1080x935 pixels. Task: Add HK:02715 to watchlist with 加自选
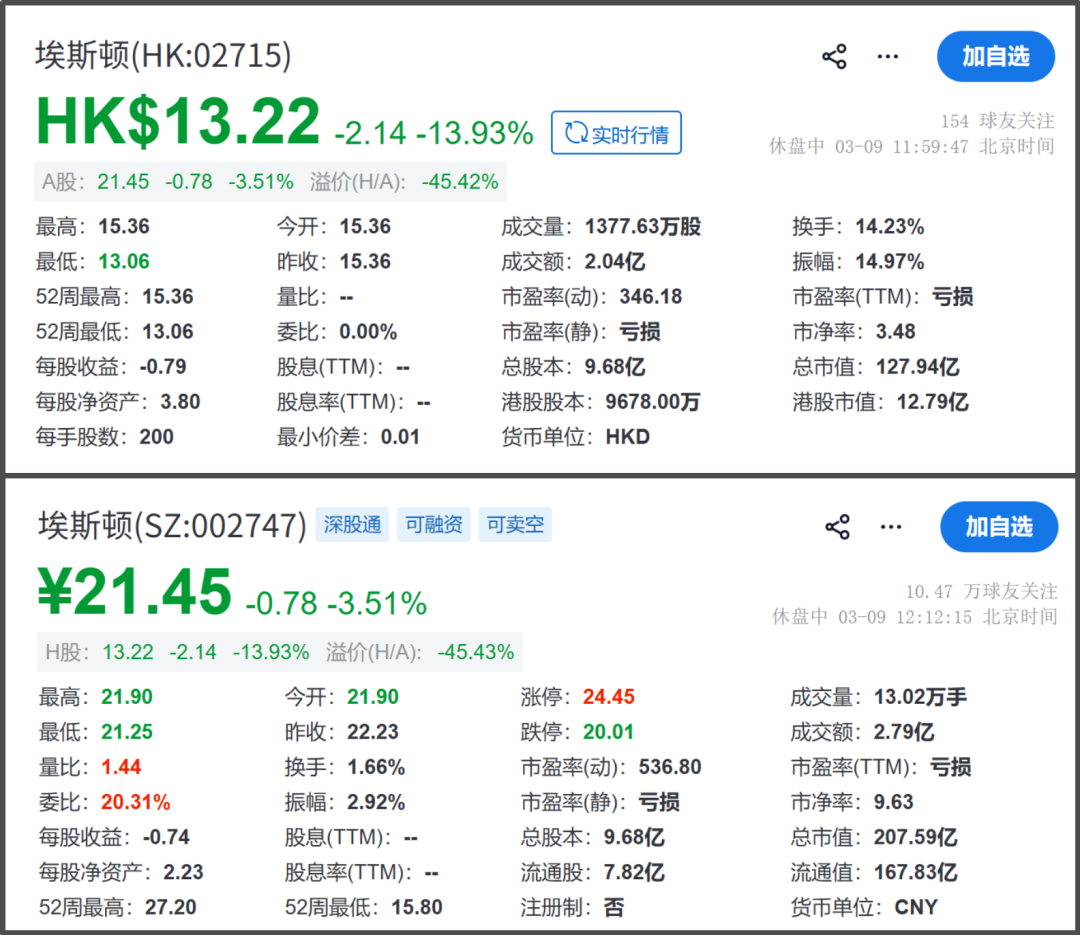[995, 57]
